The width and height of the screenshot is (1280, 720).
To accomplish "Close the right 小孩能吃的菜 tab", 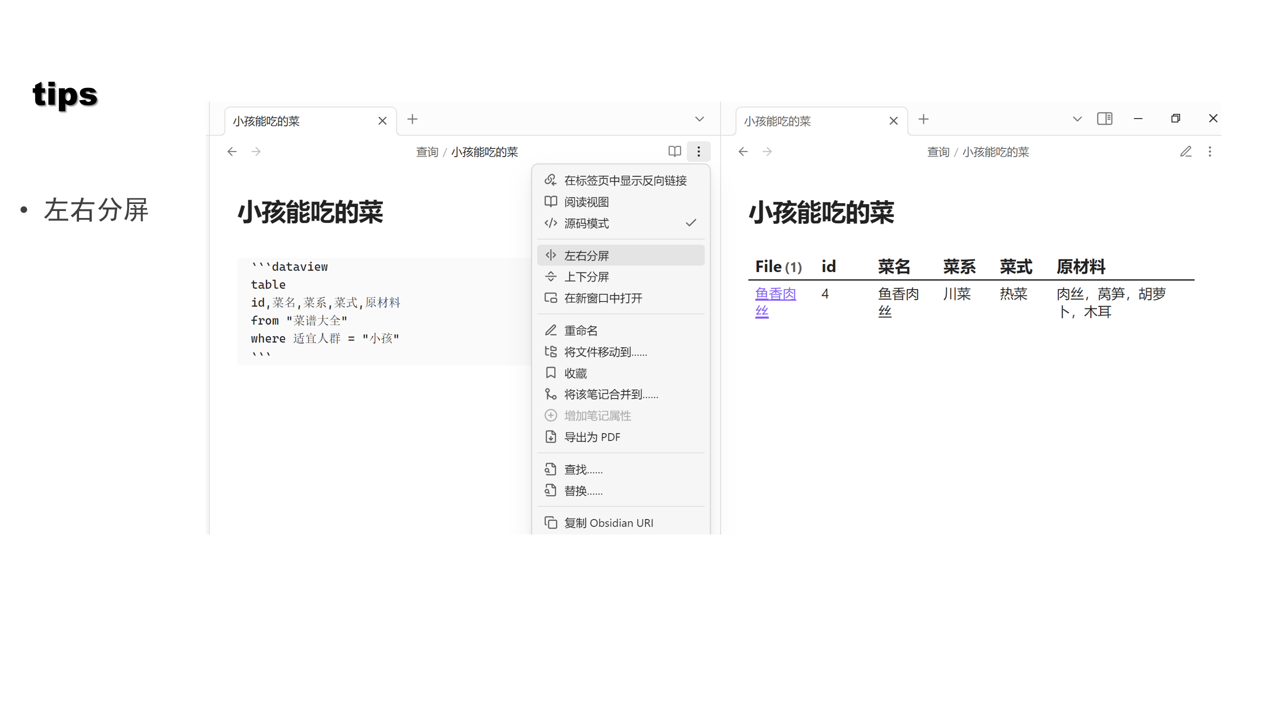I will coord(893,121).
